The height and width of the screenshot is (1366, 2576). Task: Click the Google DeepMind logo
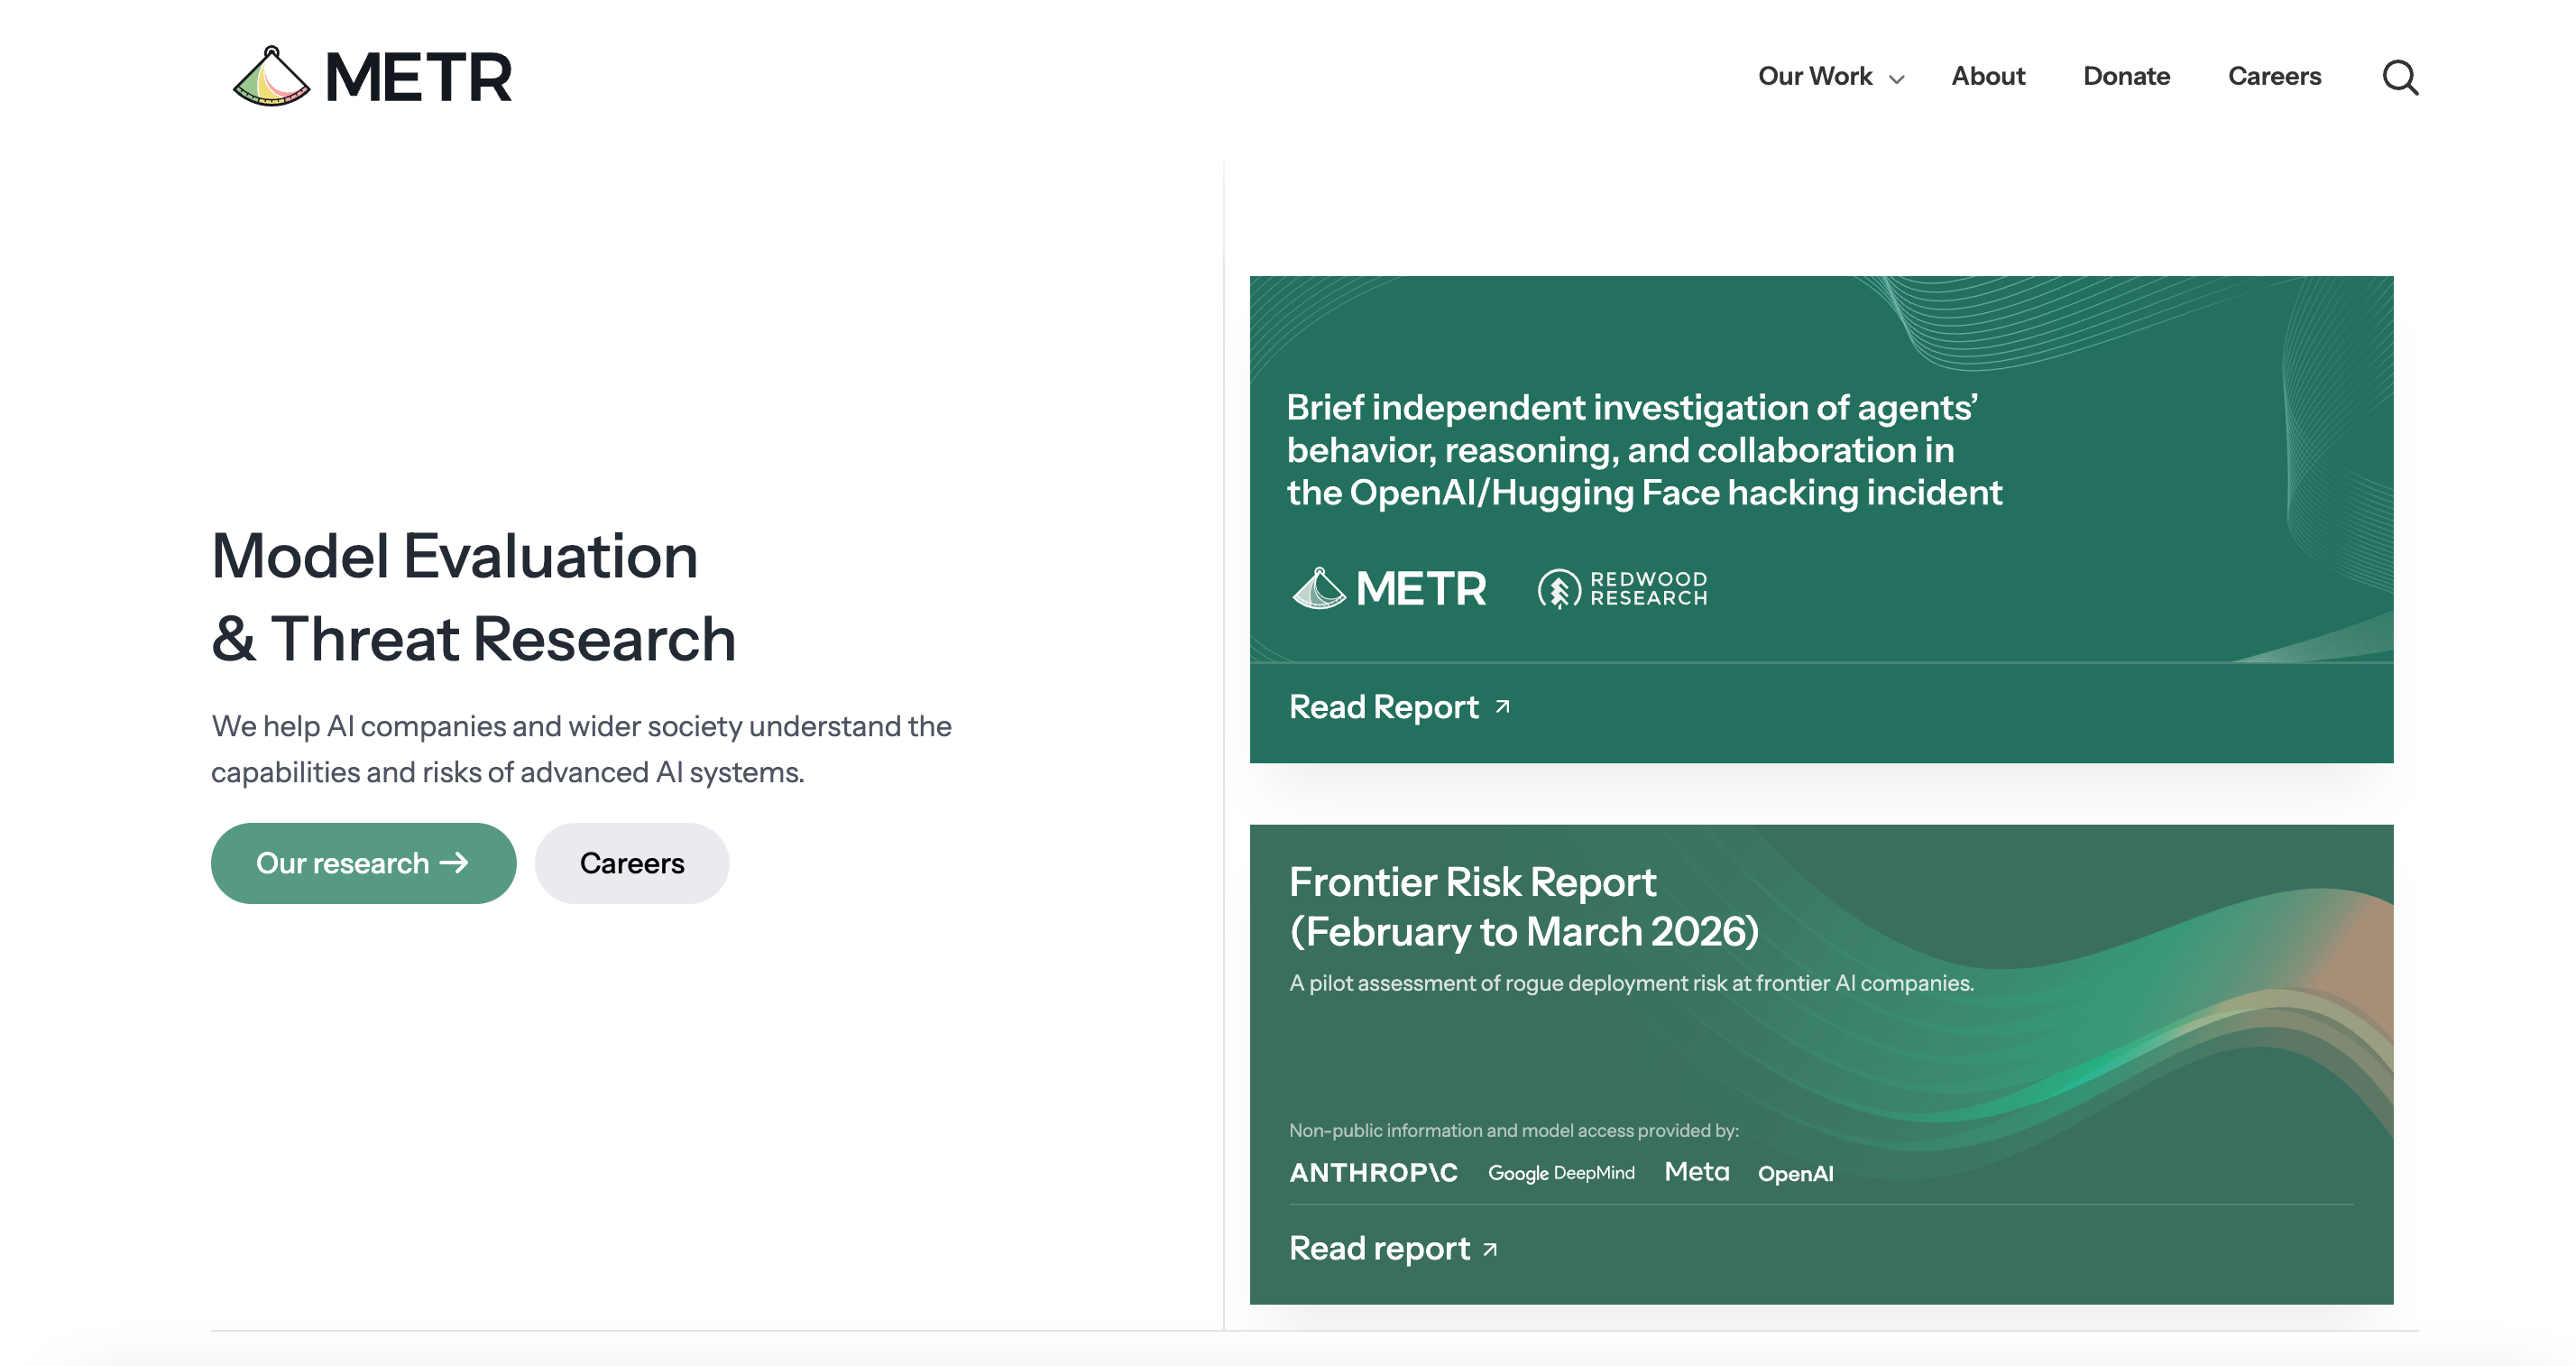[1561, 1173]
